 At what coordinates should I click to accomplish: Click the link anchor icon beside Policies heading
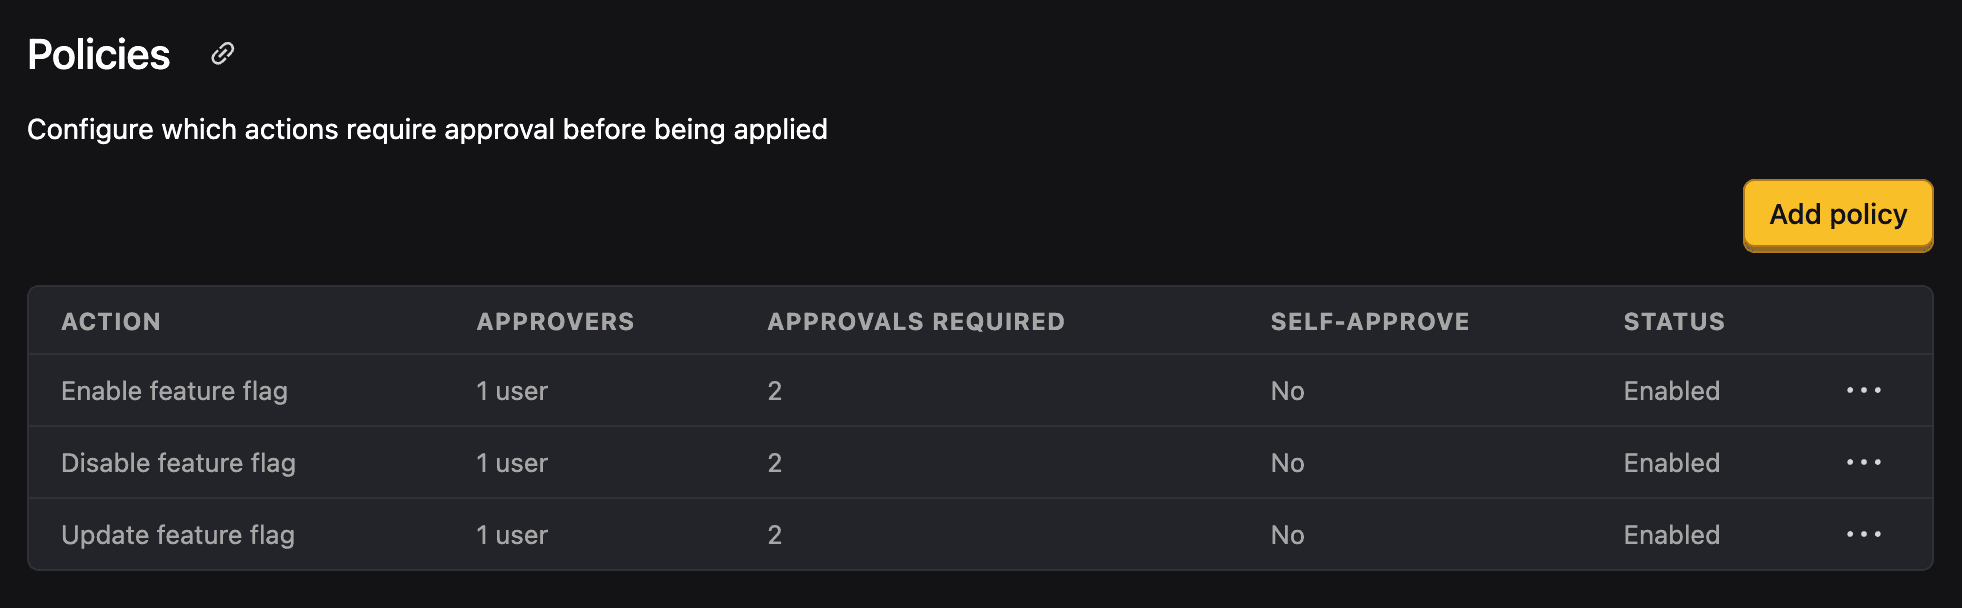tap(221, 54)
